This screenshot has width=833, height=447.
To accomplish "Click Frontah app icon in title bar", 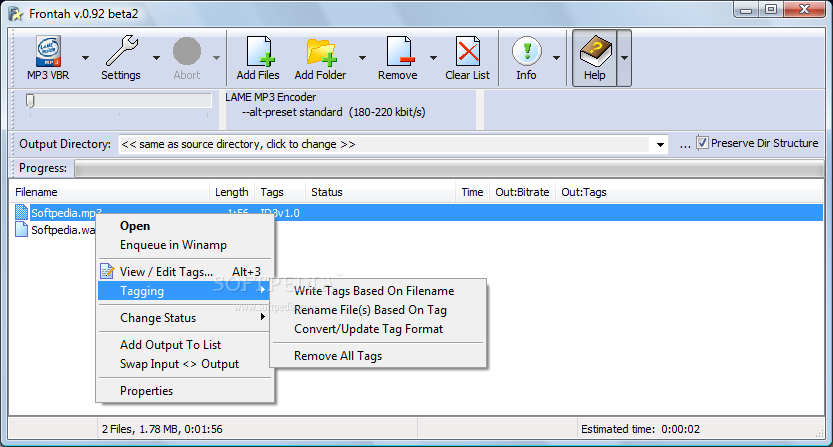I will click(16, 14).
